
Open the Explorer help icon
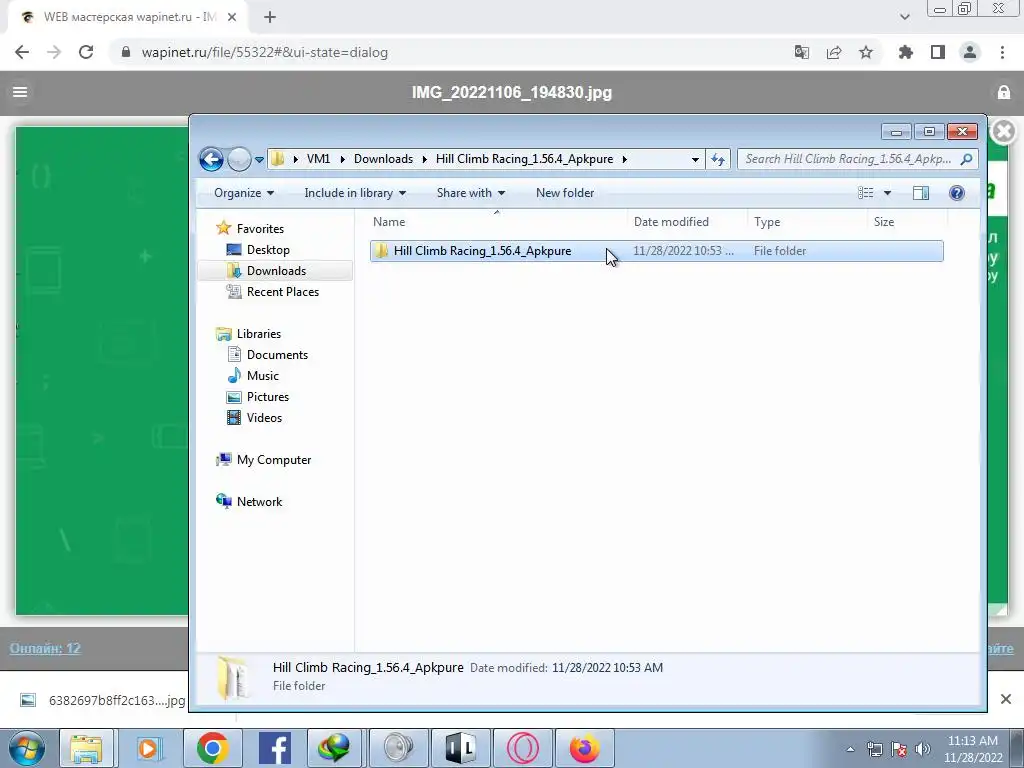957,193
